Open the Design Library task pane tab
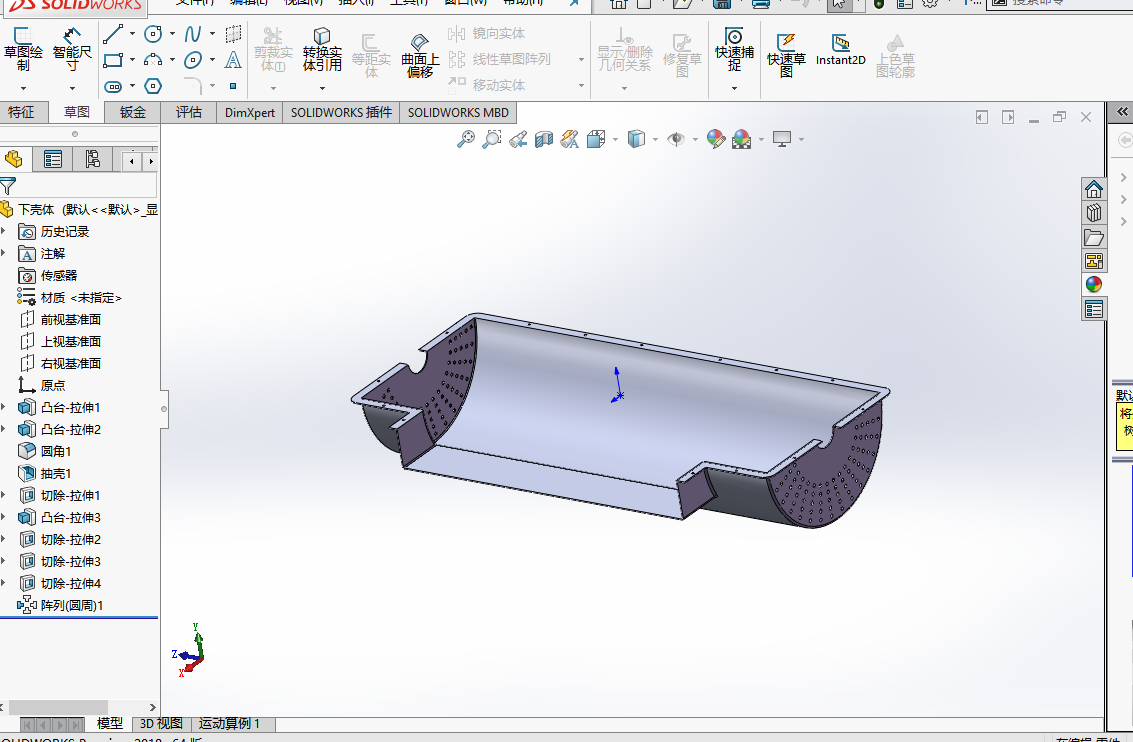Screen dimensions: 1133x742 pyautogui.click(x=1094, y=212)
